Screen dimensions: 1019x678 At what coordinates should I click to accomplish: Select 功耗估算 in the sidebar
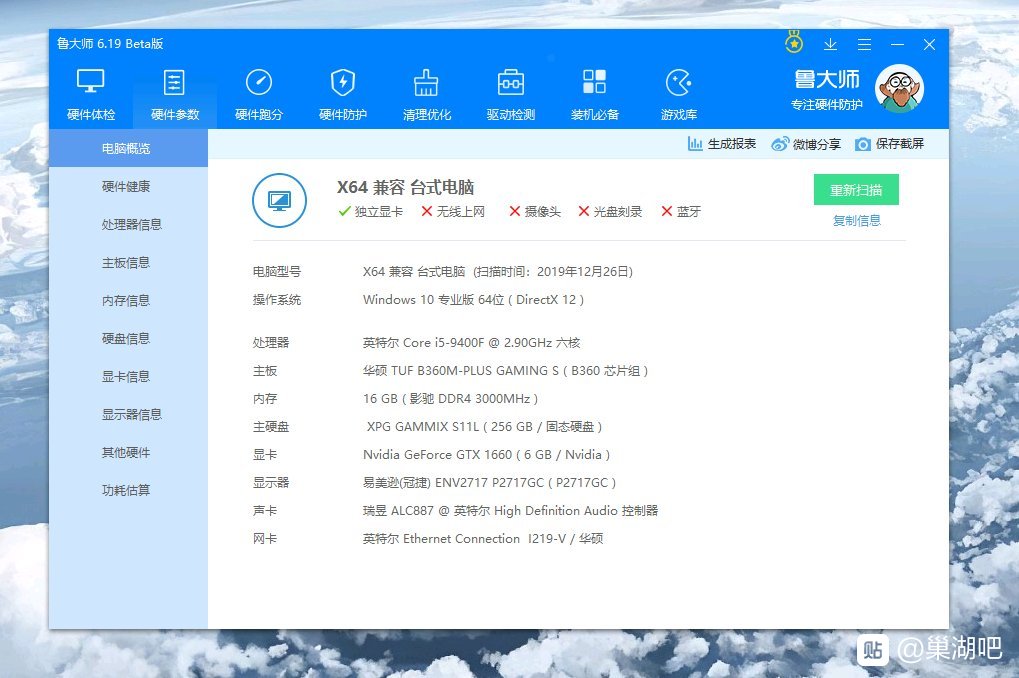(x=128, y=490)
